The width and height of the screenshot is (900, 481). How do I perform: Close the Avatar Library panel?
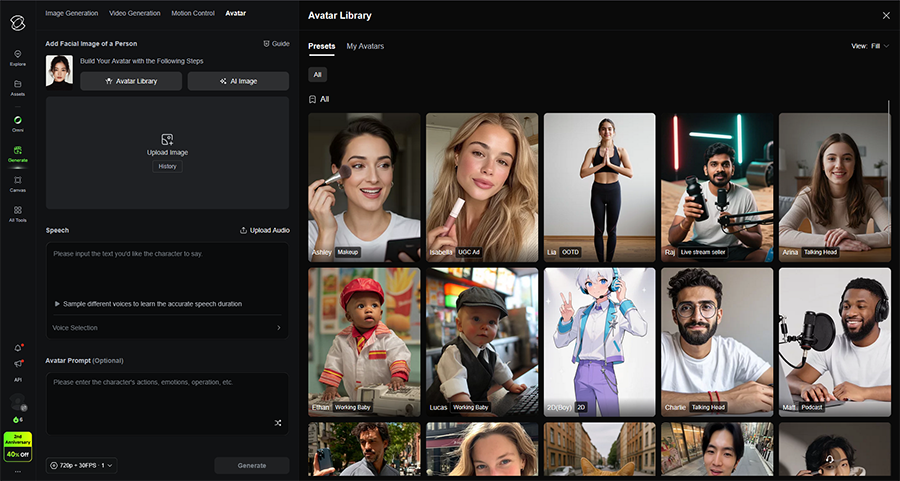pos(886,15)
